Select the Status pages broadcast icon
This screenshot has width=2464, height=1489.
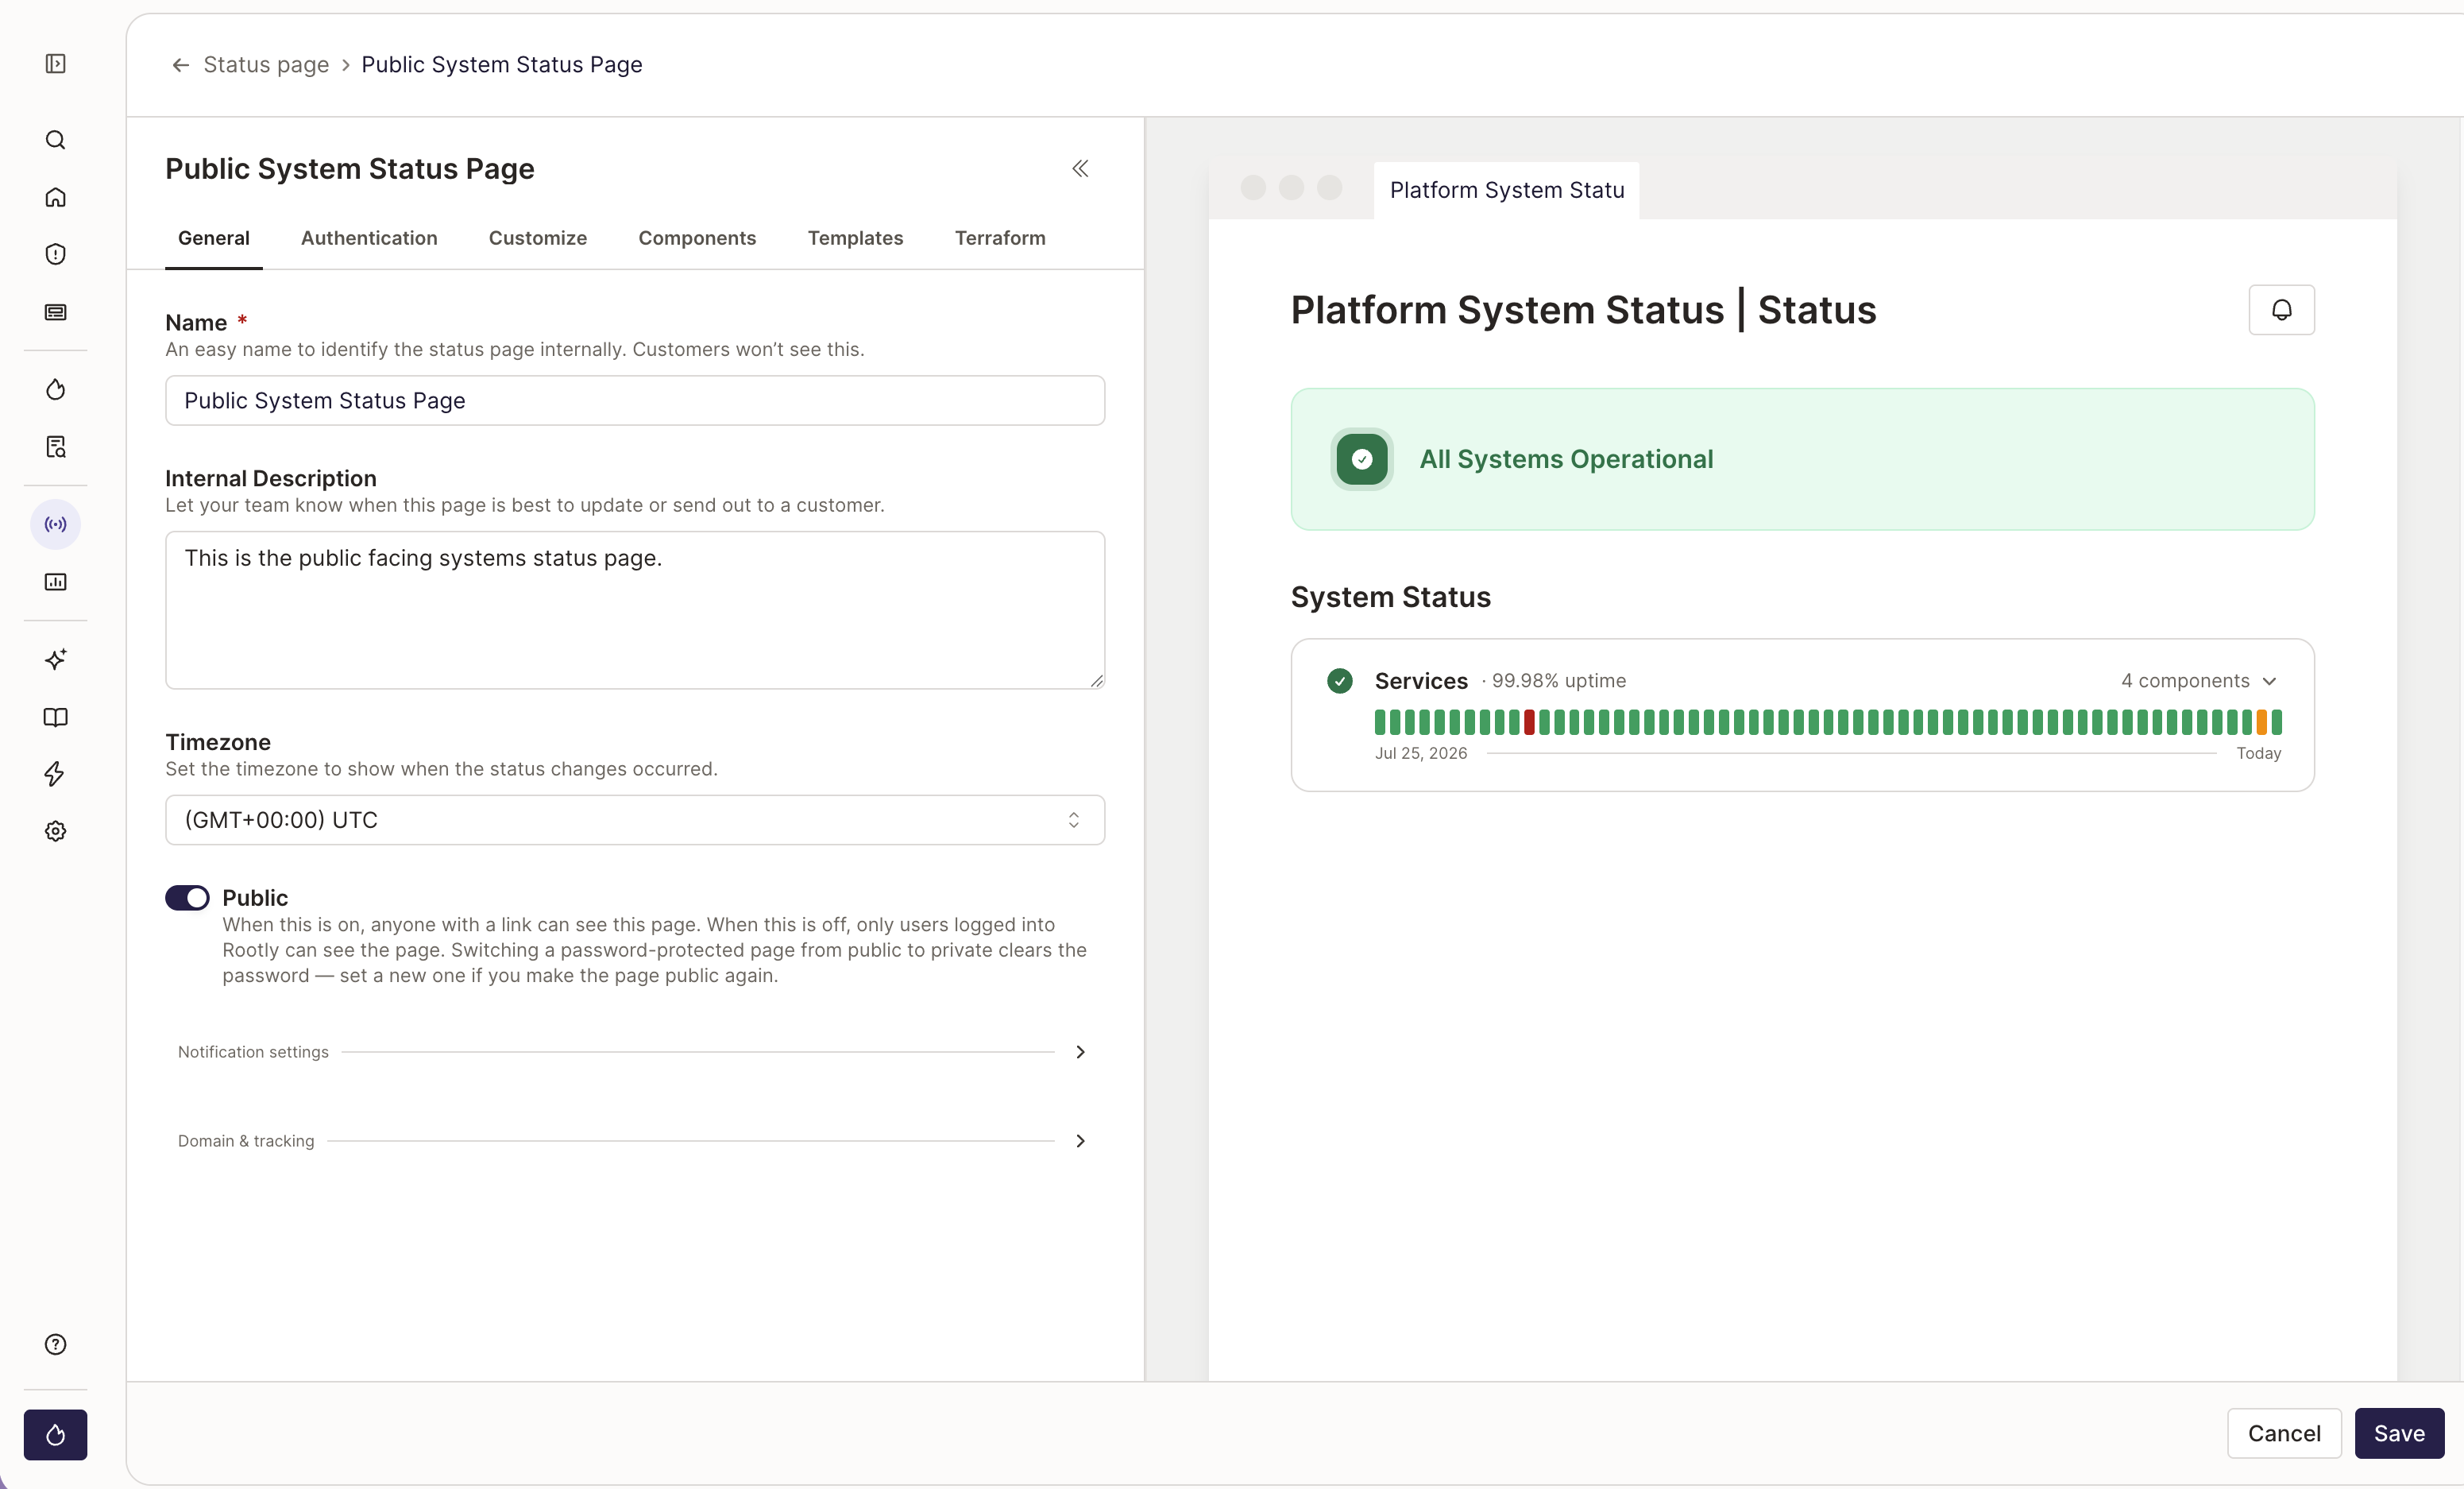[56, 524]
